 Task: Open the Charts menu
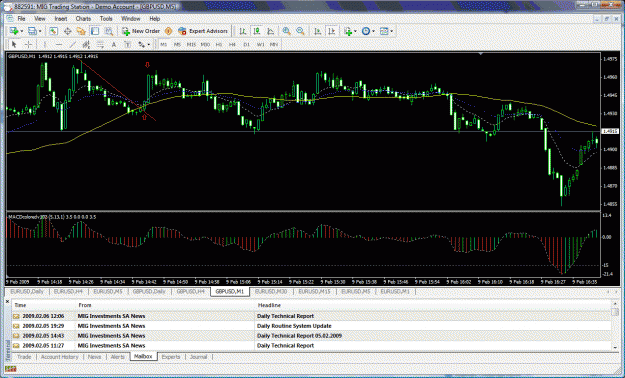click(83, 19)
